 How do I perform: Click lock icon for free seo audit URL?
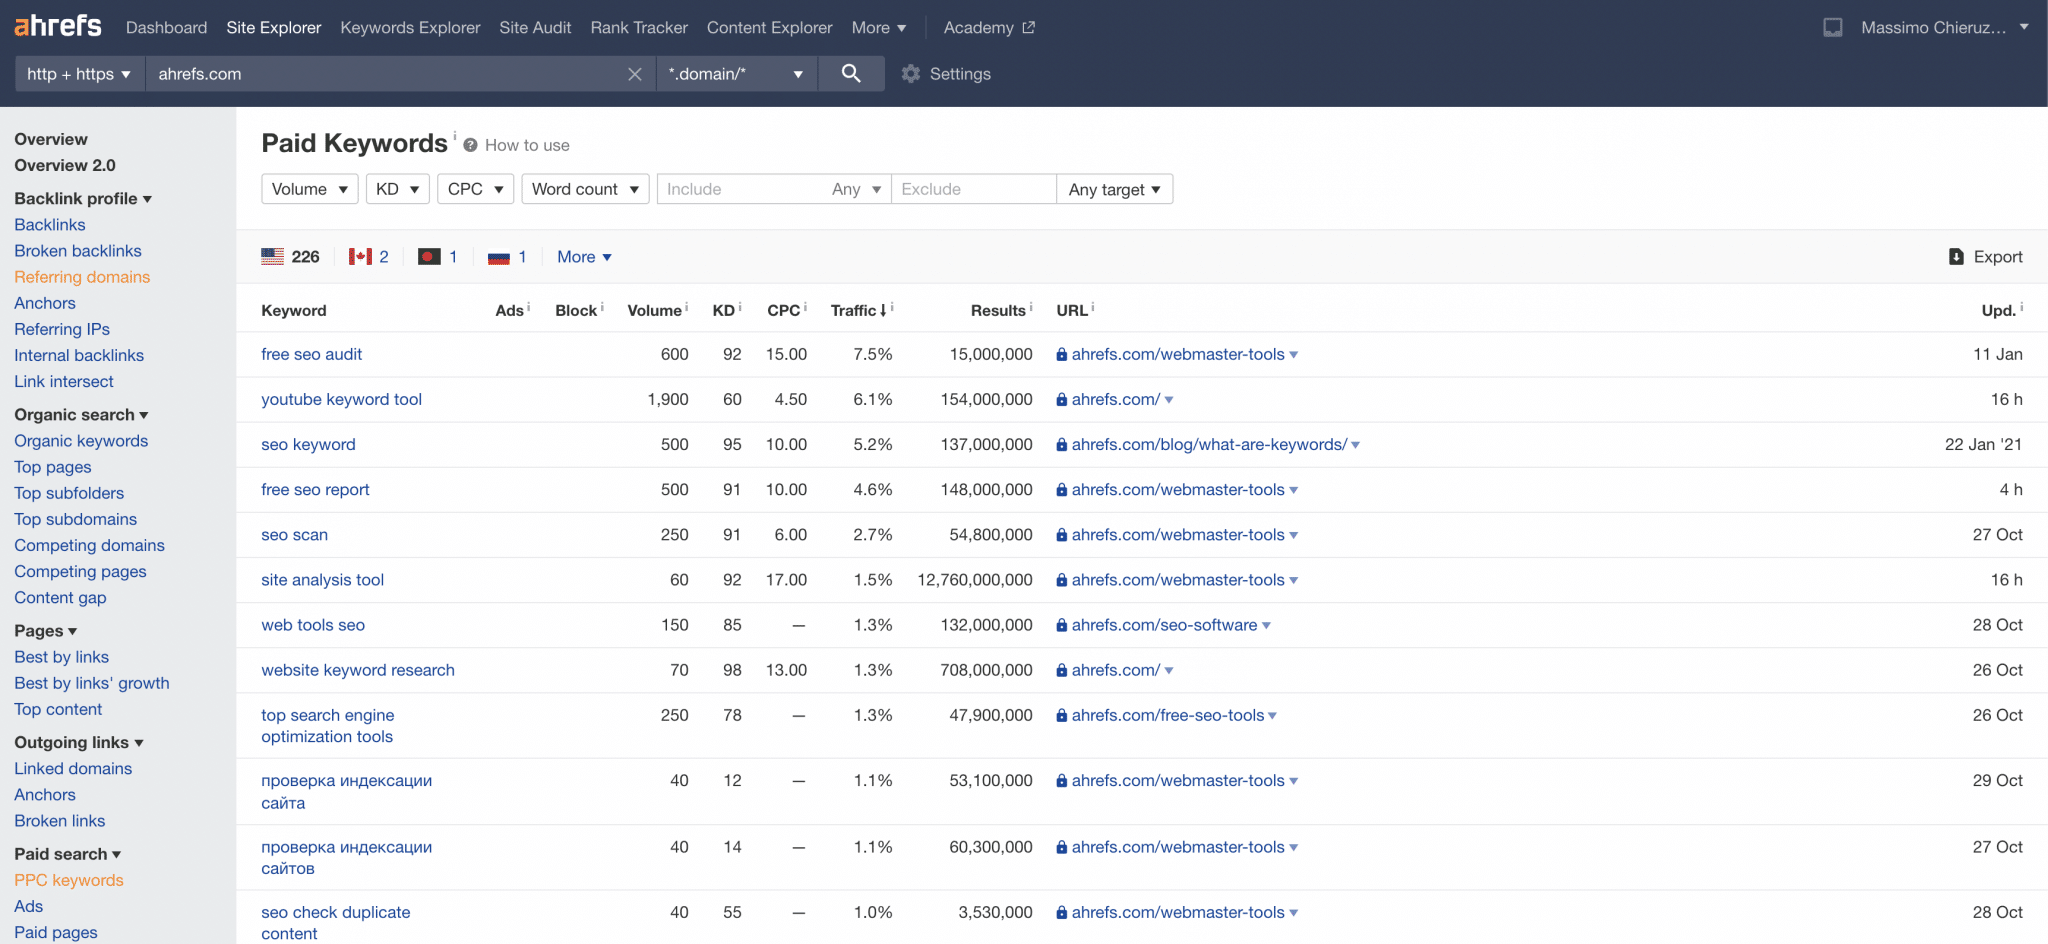(x=1062, y=355)
